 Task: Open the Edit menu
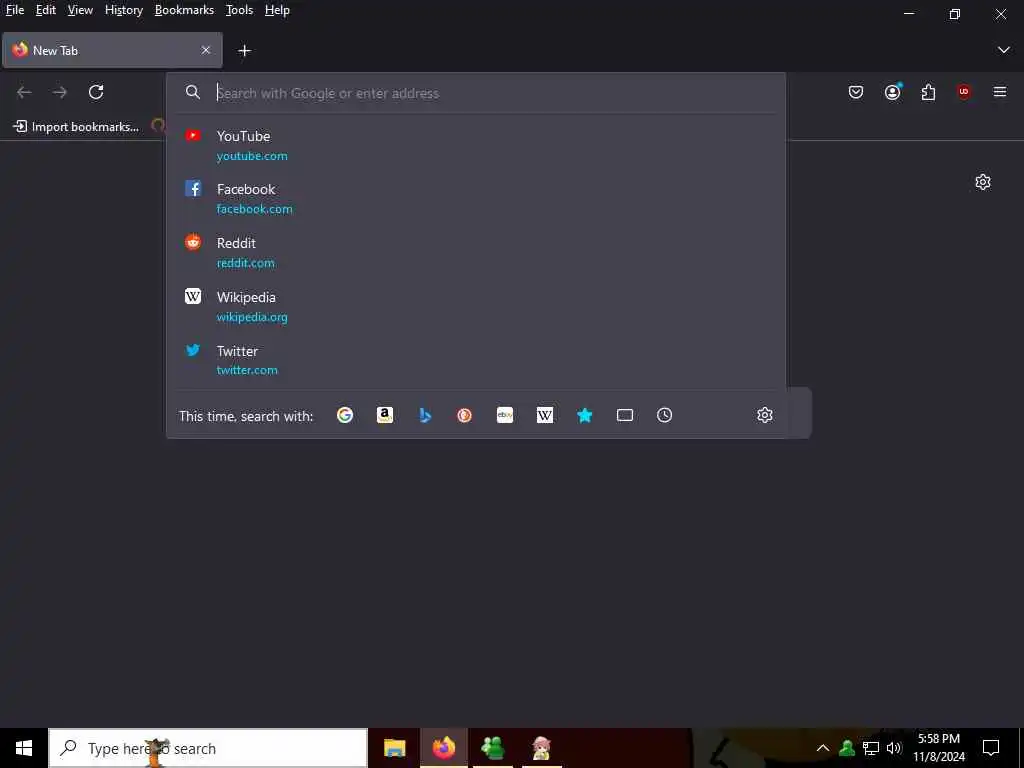46,10
